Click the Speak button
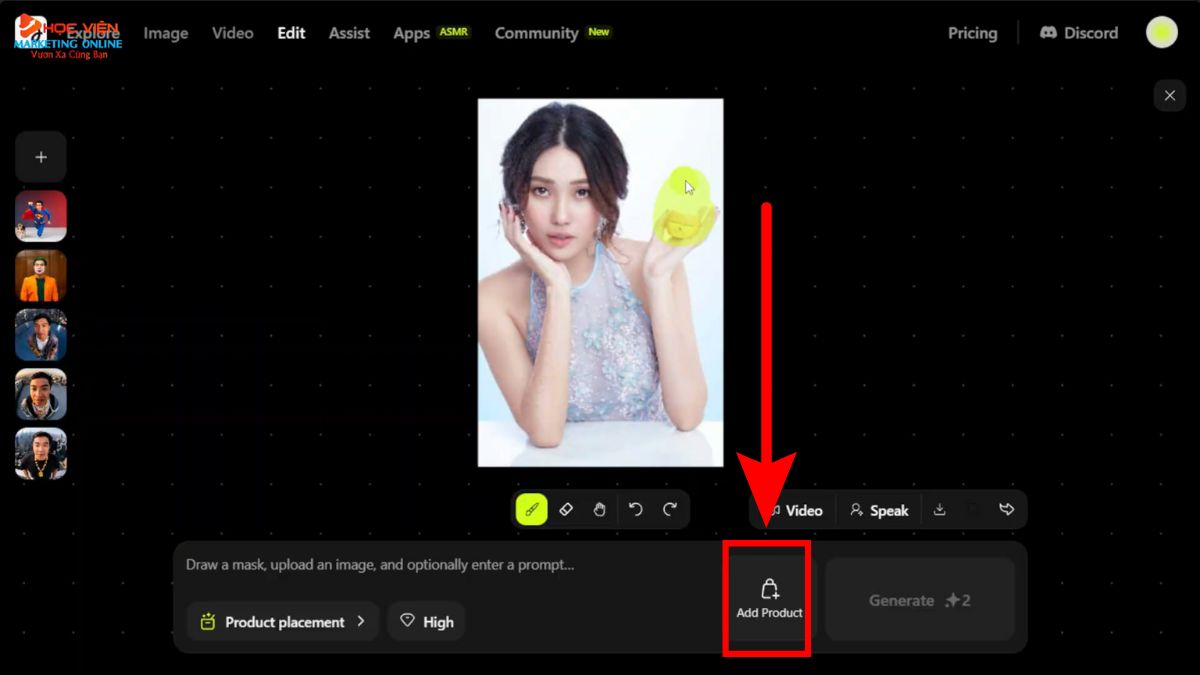This screenshot has width=1200, height=675. (879, 510)
